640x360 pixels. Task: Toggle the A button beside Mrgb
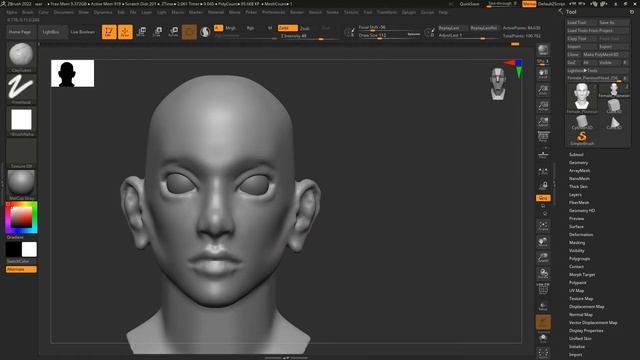(218, 28)
